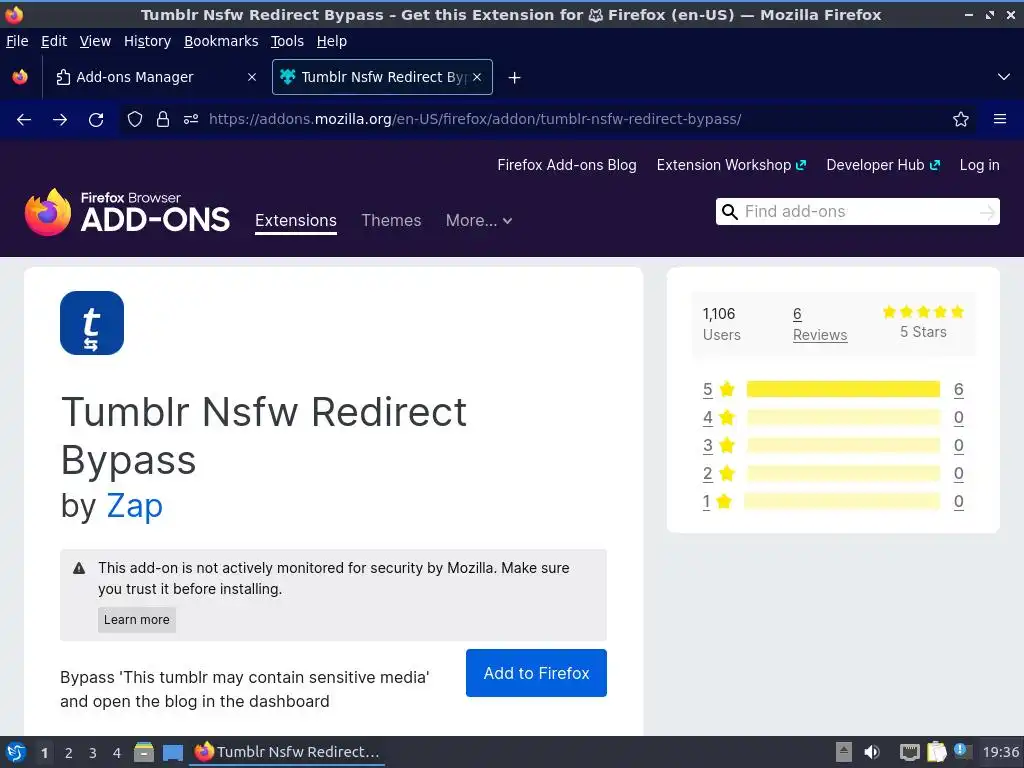
Task: Show desktop icon in taskbar
Action: point(172,752)
